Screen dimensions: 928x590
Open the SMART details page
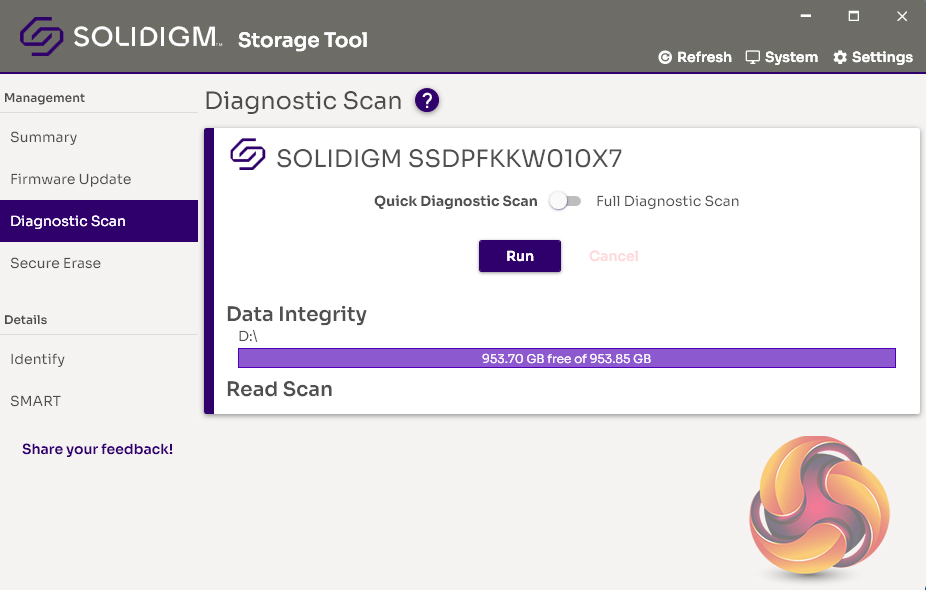(x=36, y=402)
